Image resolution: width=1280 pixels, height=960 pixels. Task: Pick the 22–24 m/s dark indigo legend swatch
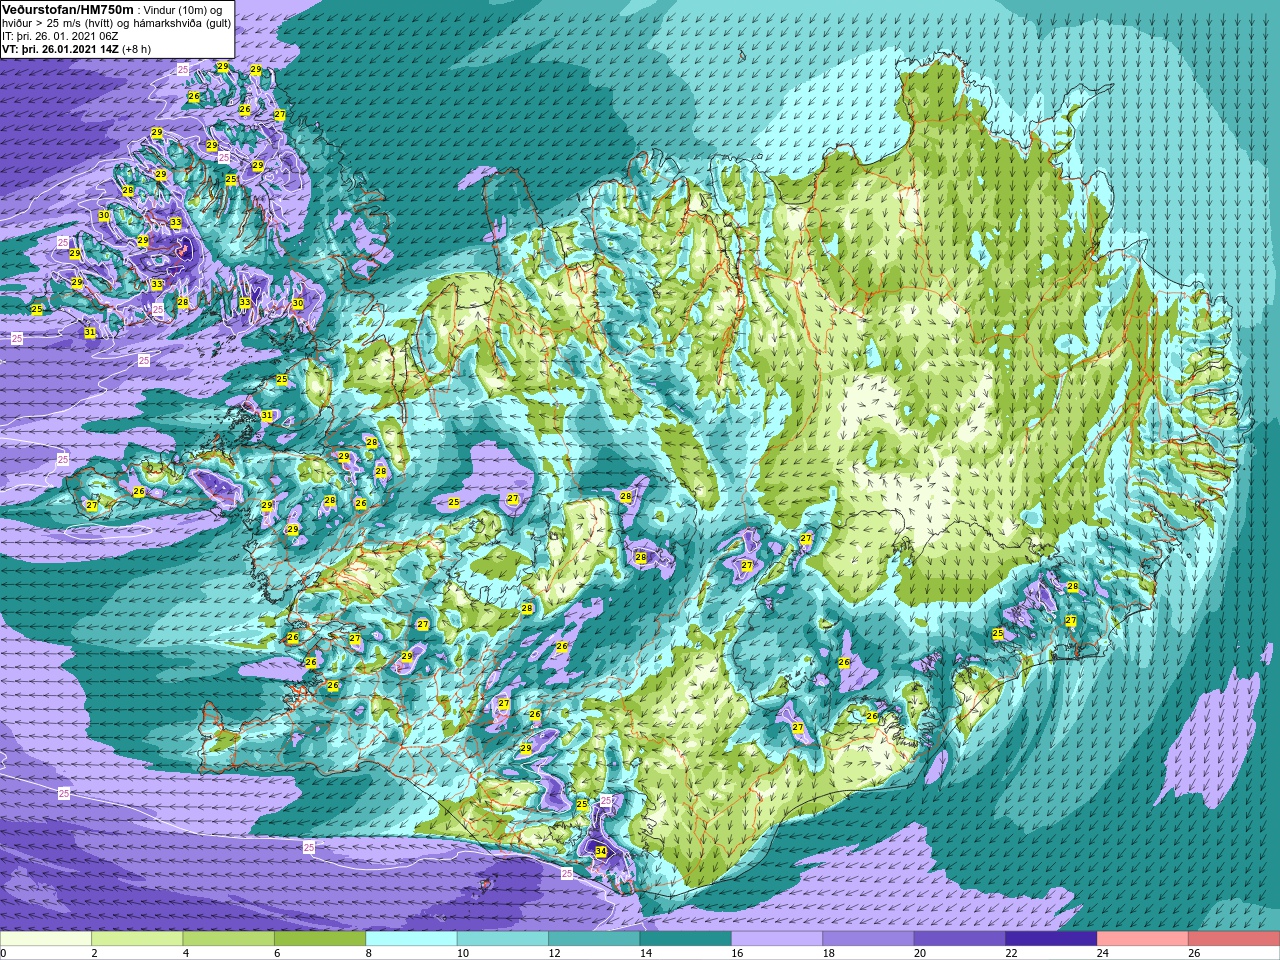(1051, 939)
